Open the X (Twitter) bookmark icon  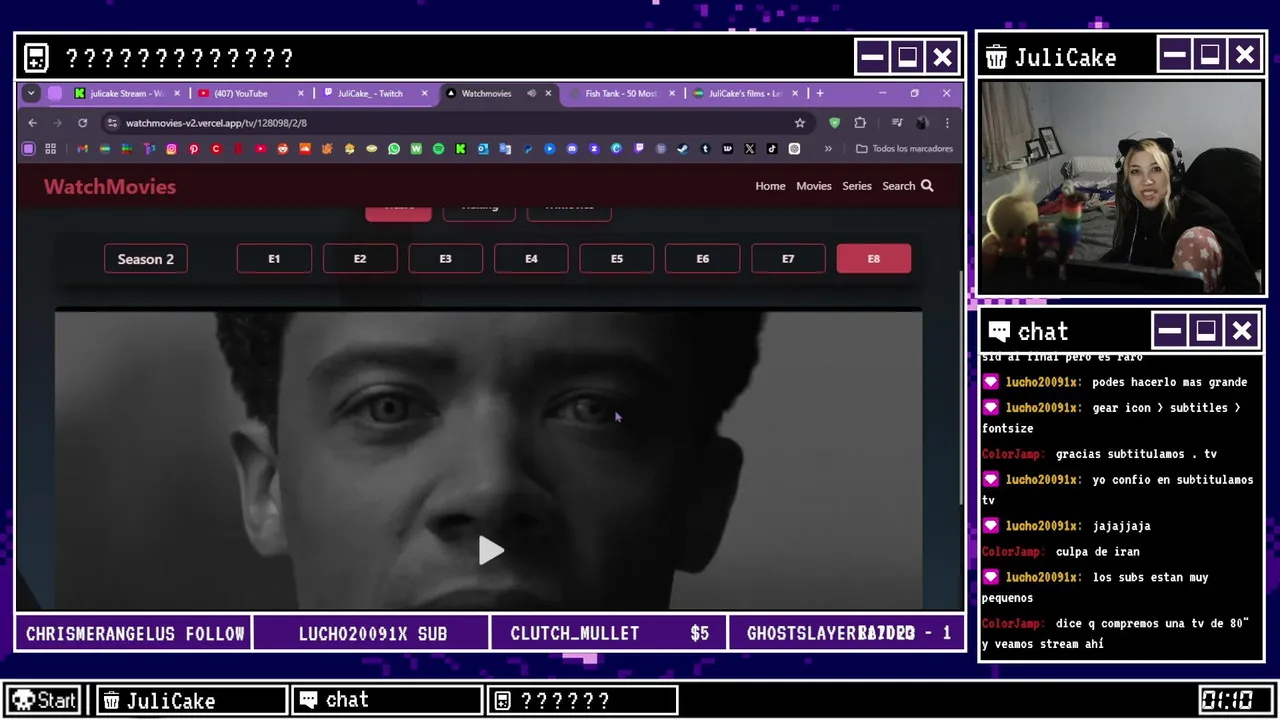point(749,149)
